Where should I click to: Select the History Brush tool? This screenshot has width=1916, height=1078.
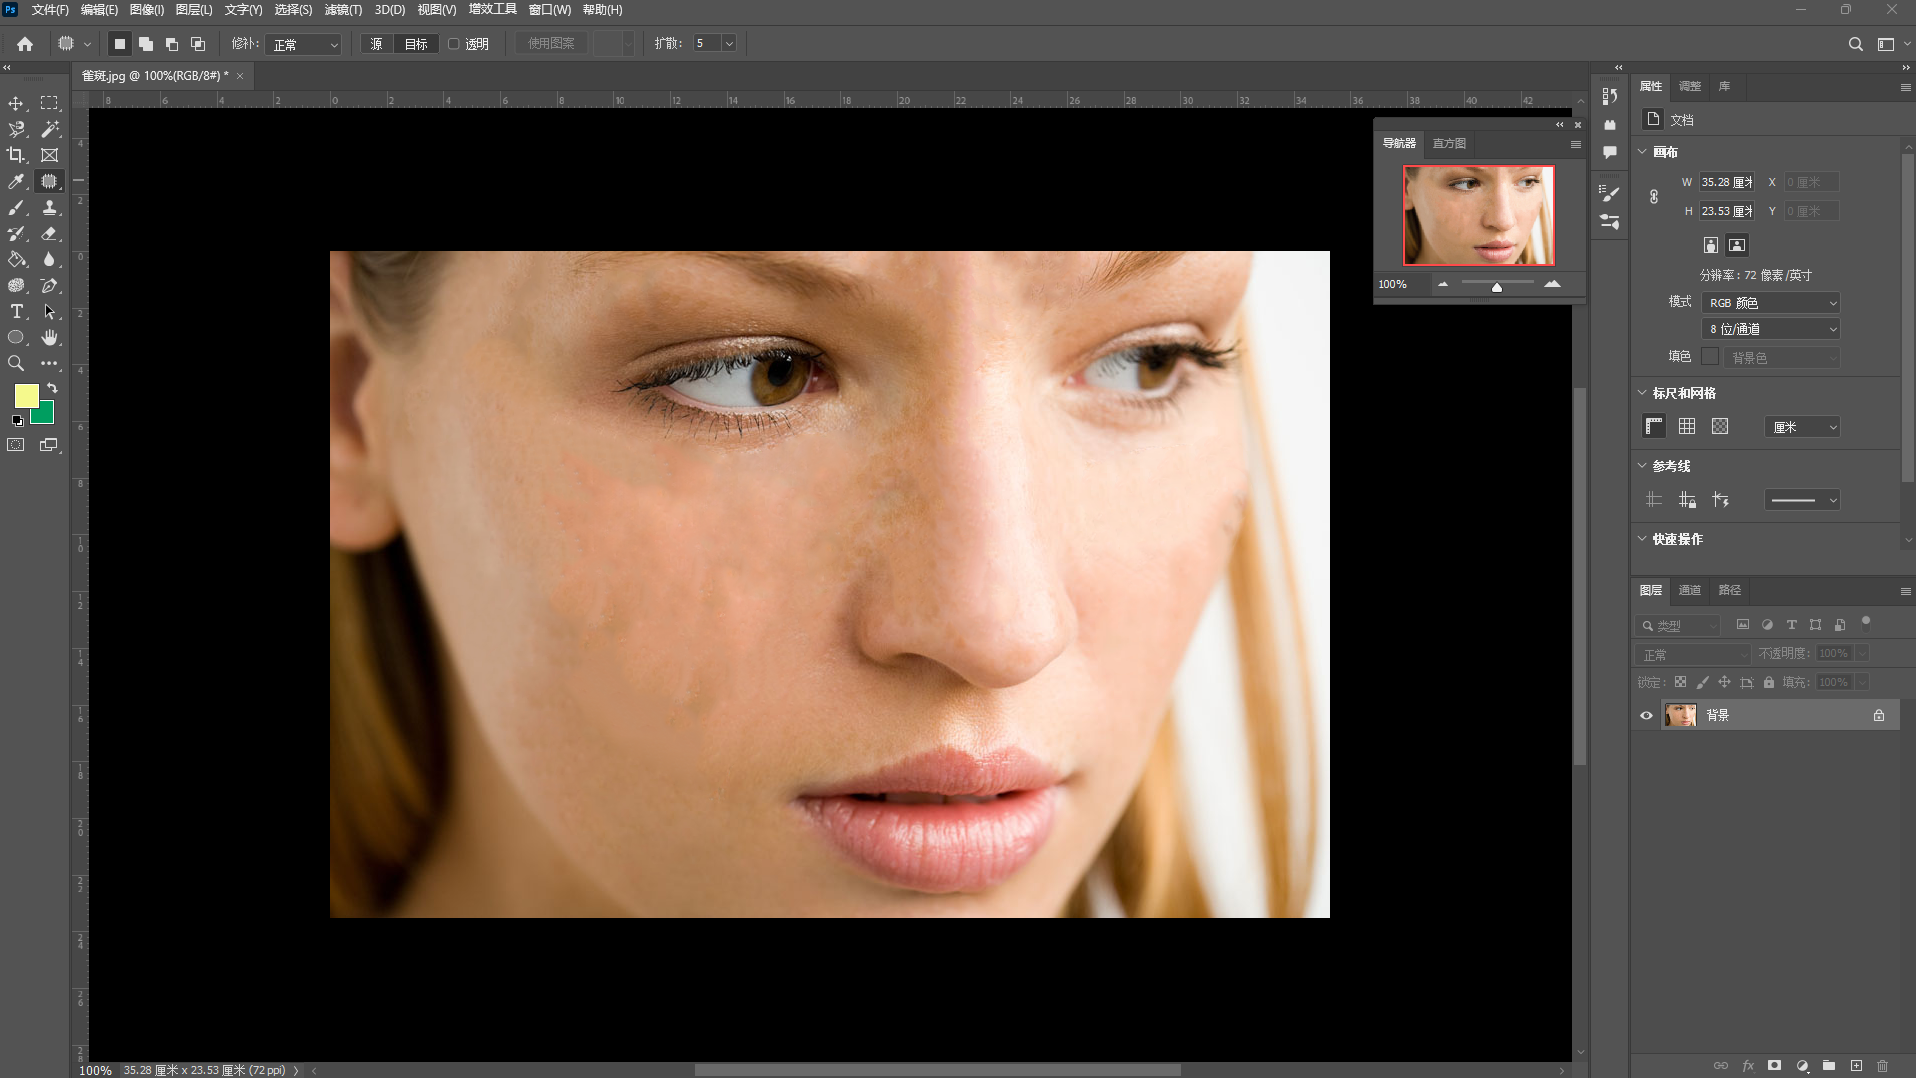pyautogui.click(x=16, y=233)
